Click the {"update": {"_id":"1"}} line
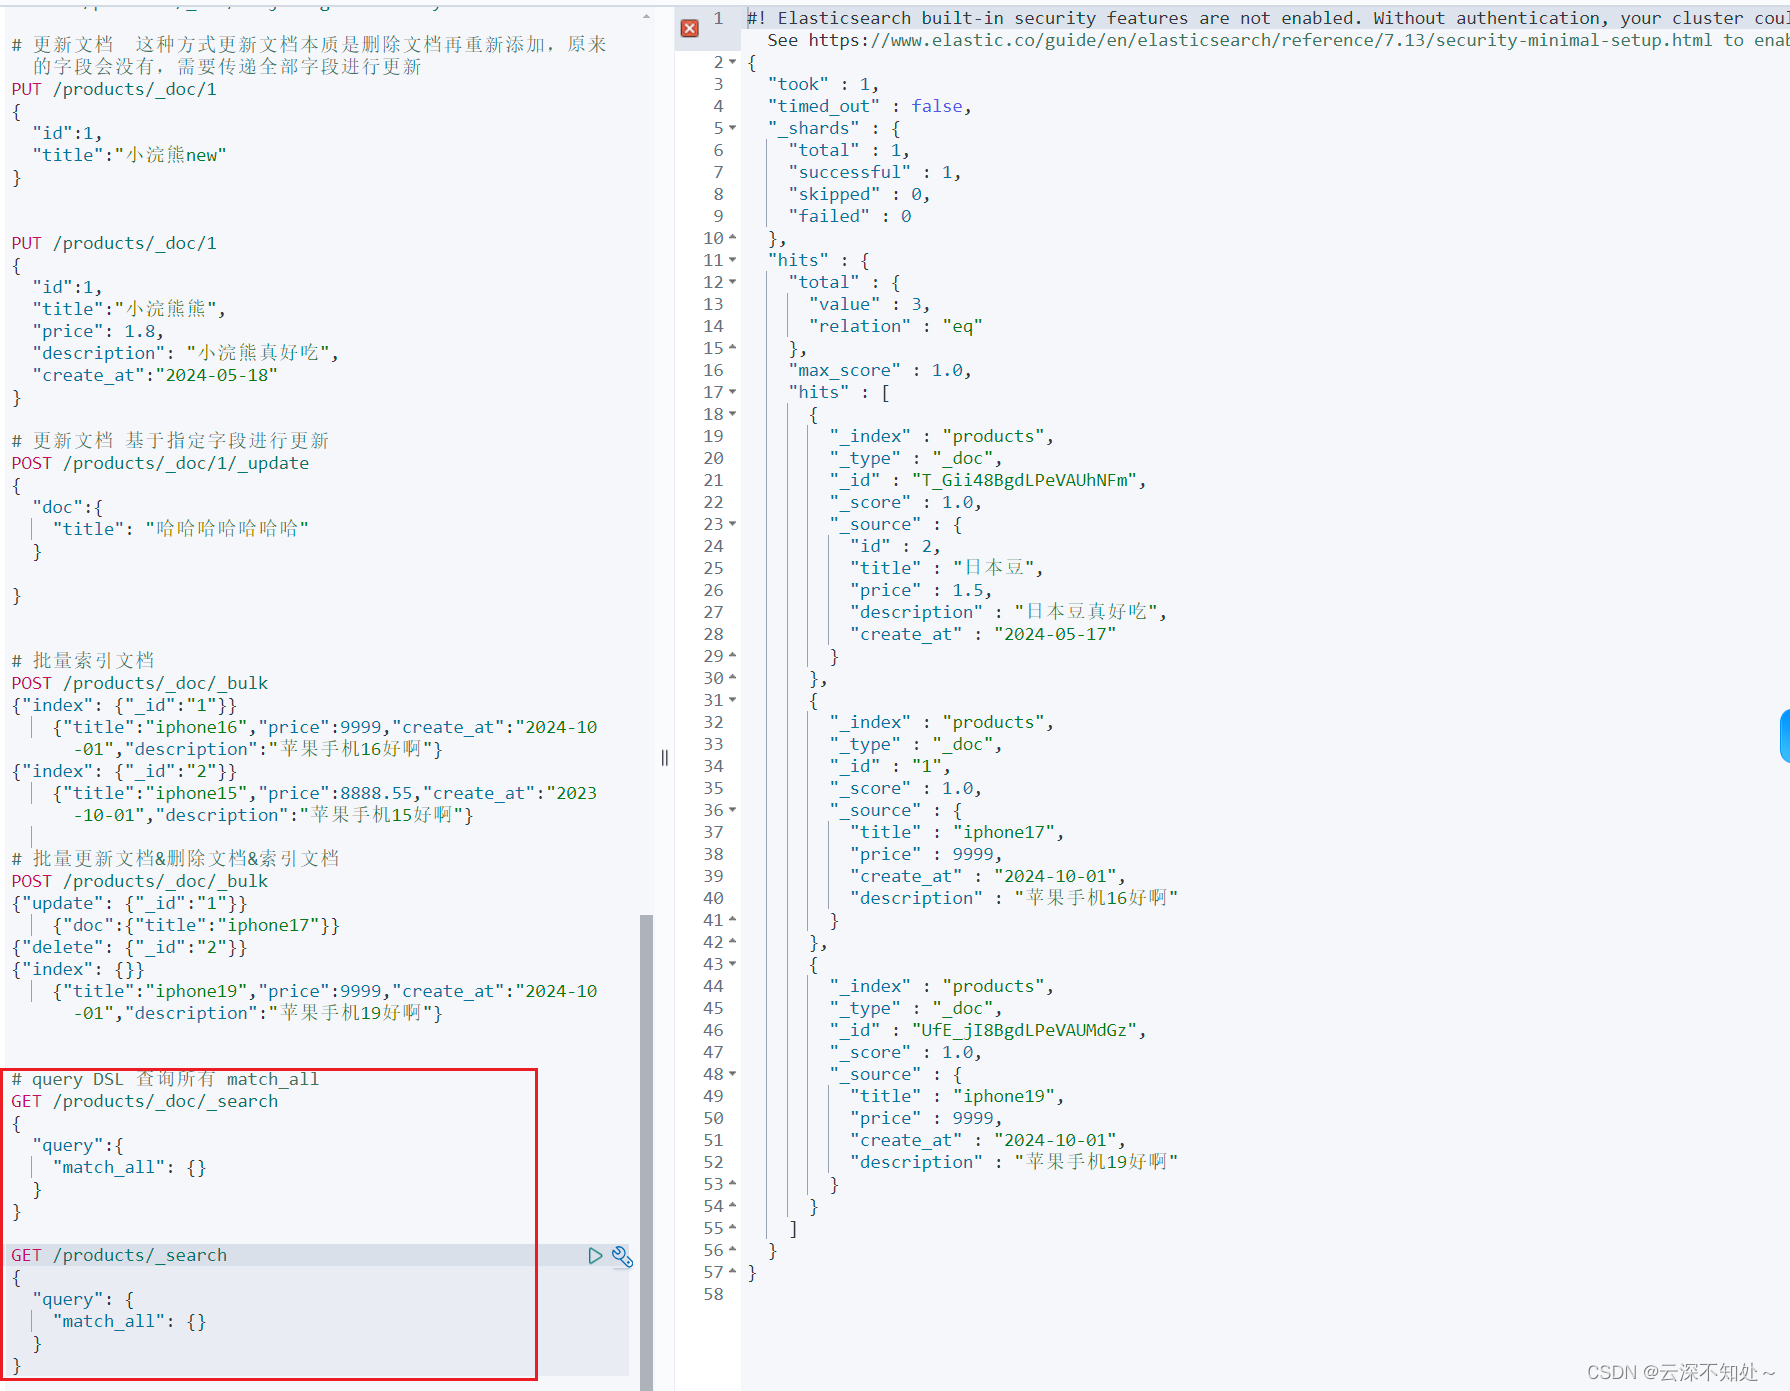 tap(129, 903)
